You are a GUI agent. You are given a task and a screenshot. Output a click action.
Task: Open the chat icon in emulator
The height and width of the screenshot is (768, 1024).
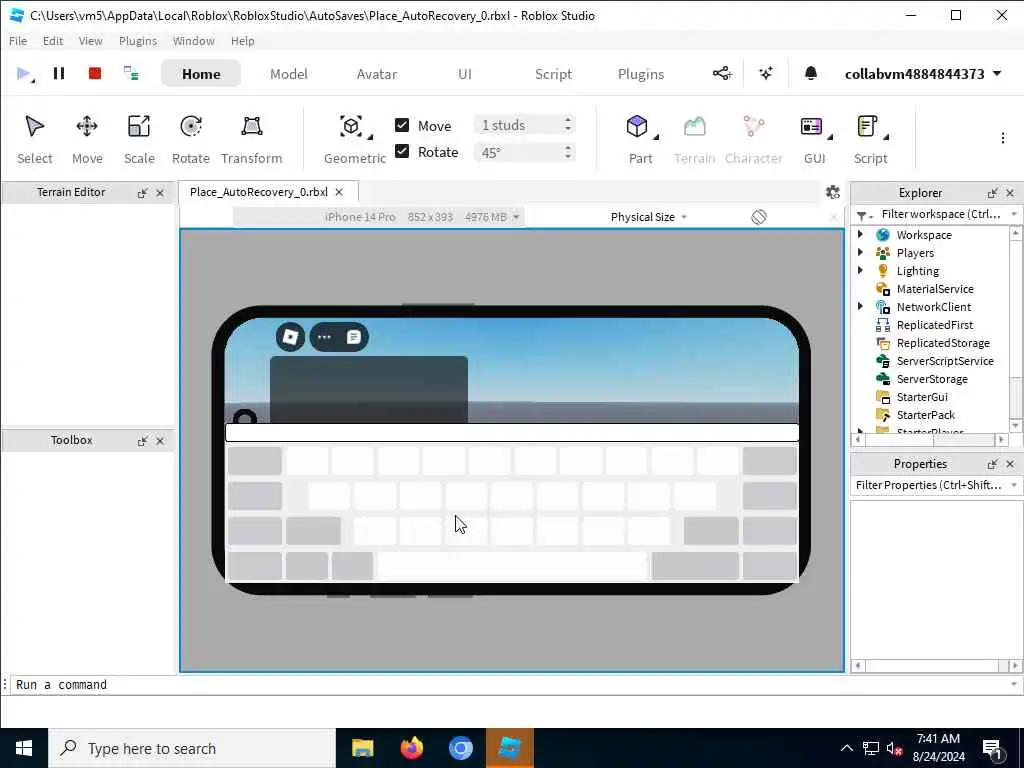[353, 337]
